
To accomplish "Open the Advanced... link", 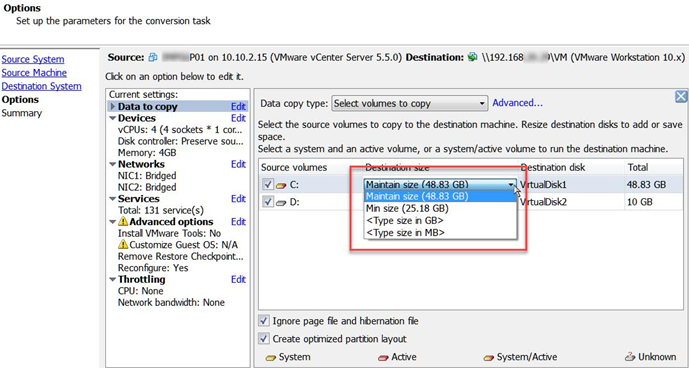I will tap(518, 103).
